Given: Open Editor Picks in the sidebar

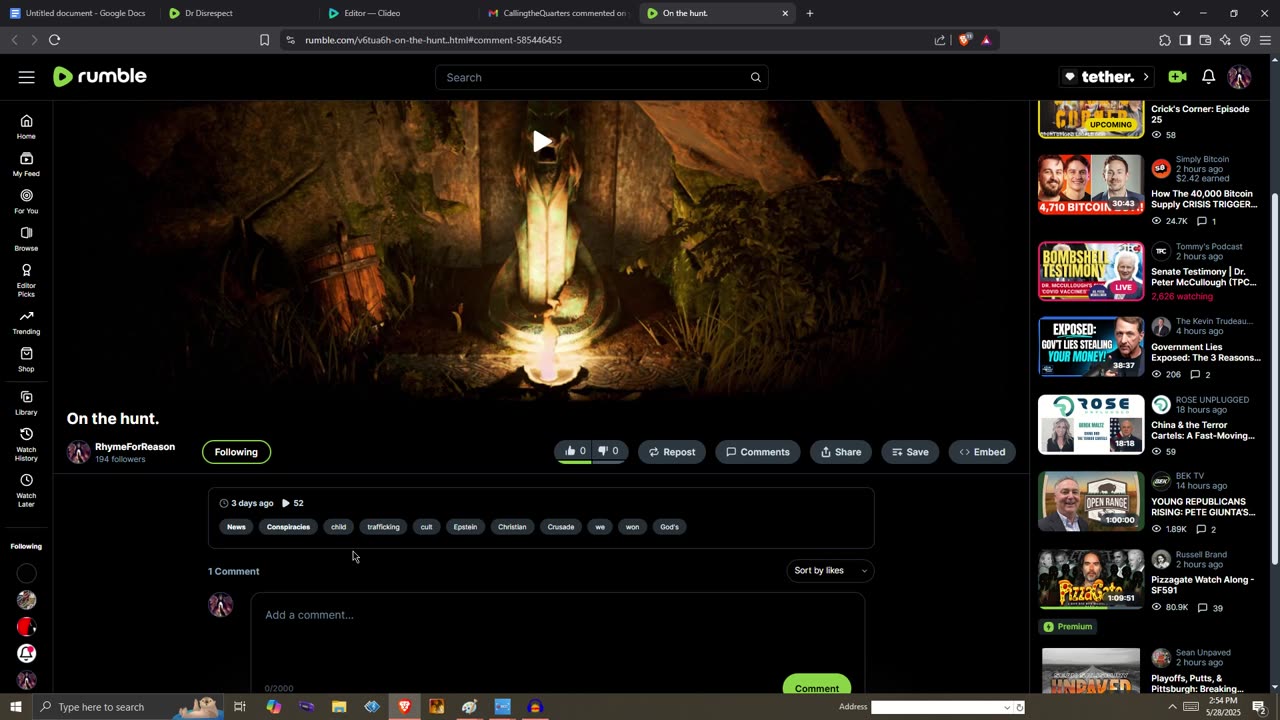Looking at the screenshot, I should (x=26, y=281).
